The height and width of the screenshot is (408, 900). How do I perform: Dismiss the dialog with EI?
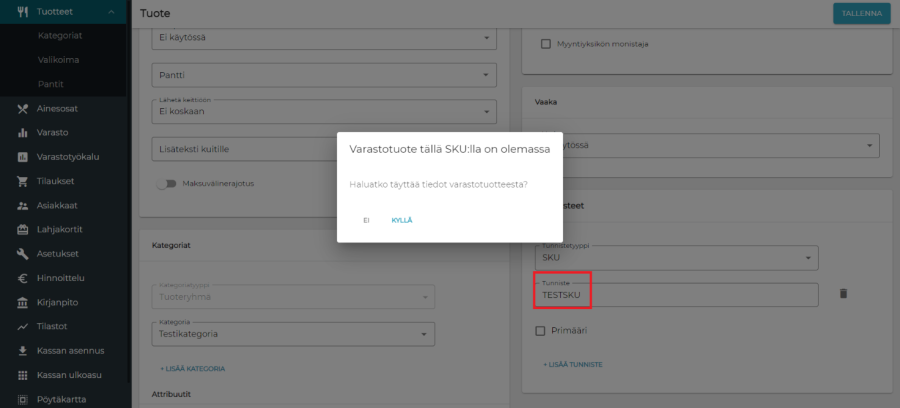(366, 220)
